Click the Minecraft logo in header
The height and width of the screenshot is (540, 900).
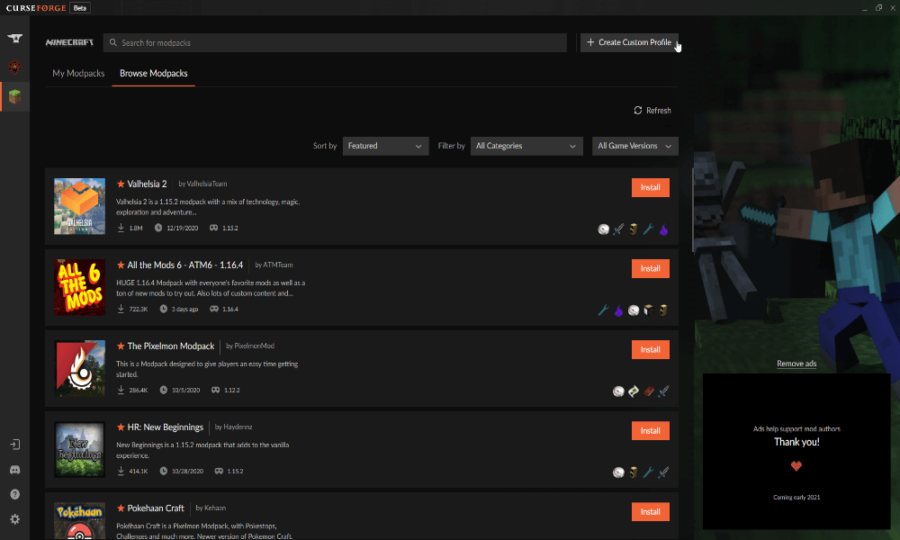click(69, 42)
